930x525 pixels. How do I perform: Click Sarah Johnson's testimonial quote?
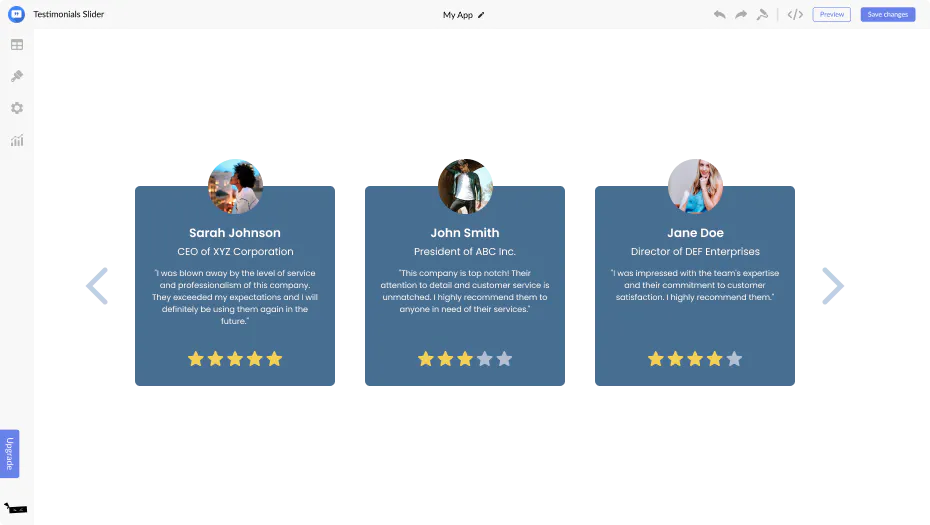click(x=235, y=297)
